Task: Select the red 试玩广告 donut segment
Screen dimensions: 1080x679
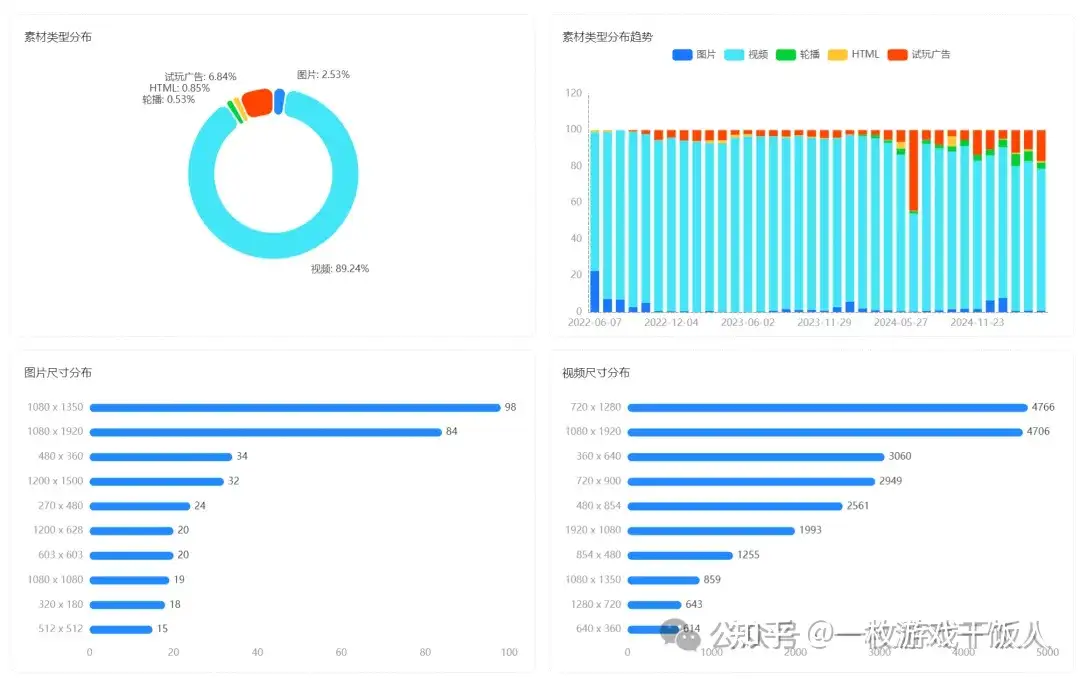Action: 258,103
